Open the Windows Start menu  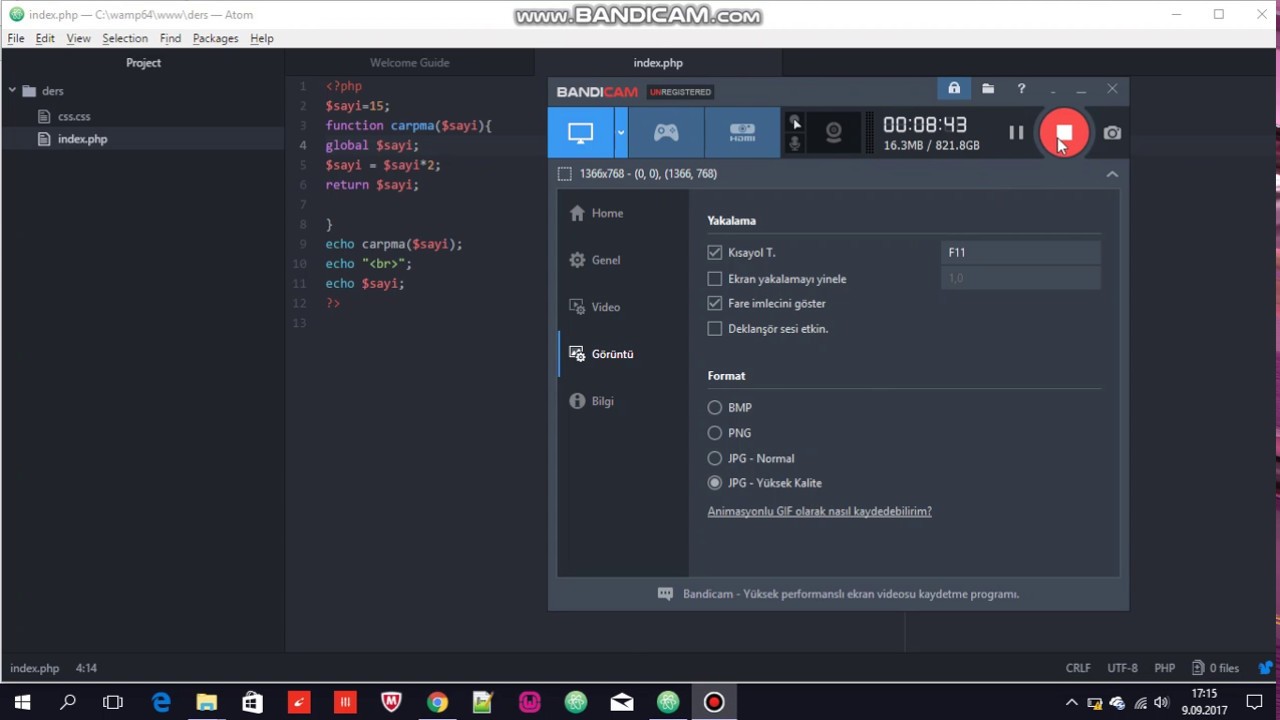click(x=22, y=703)
